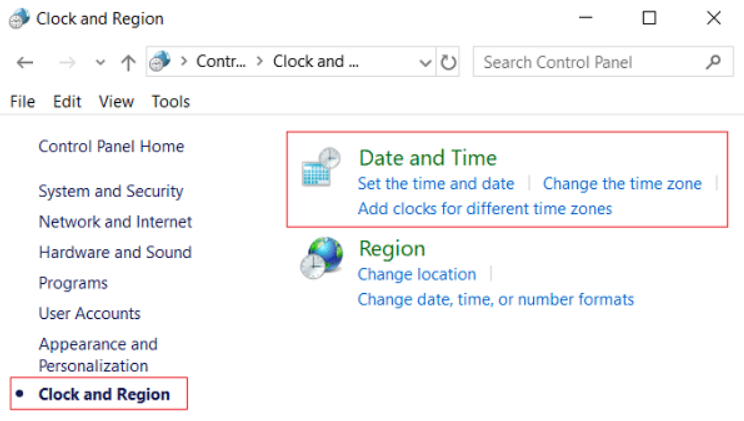Open the View menu
744x421 pixels.
point(116,101)
